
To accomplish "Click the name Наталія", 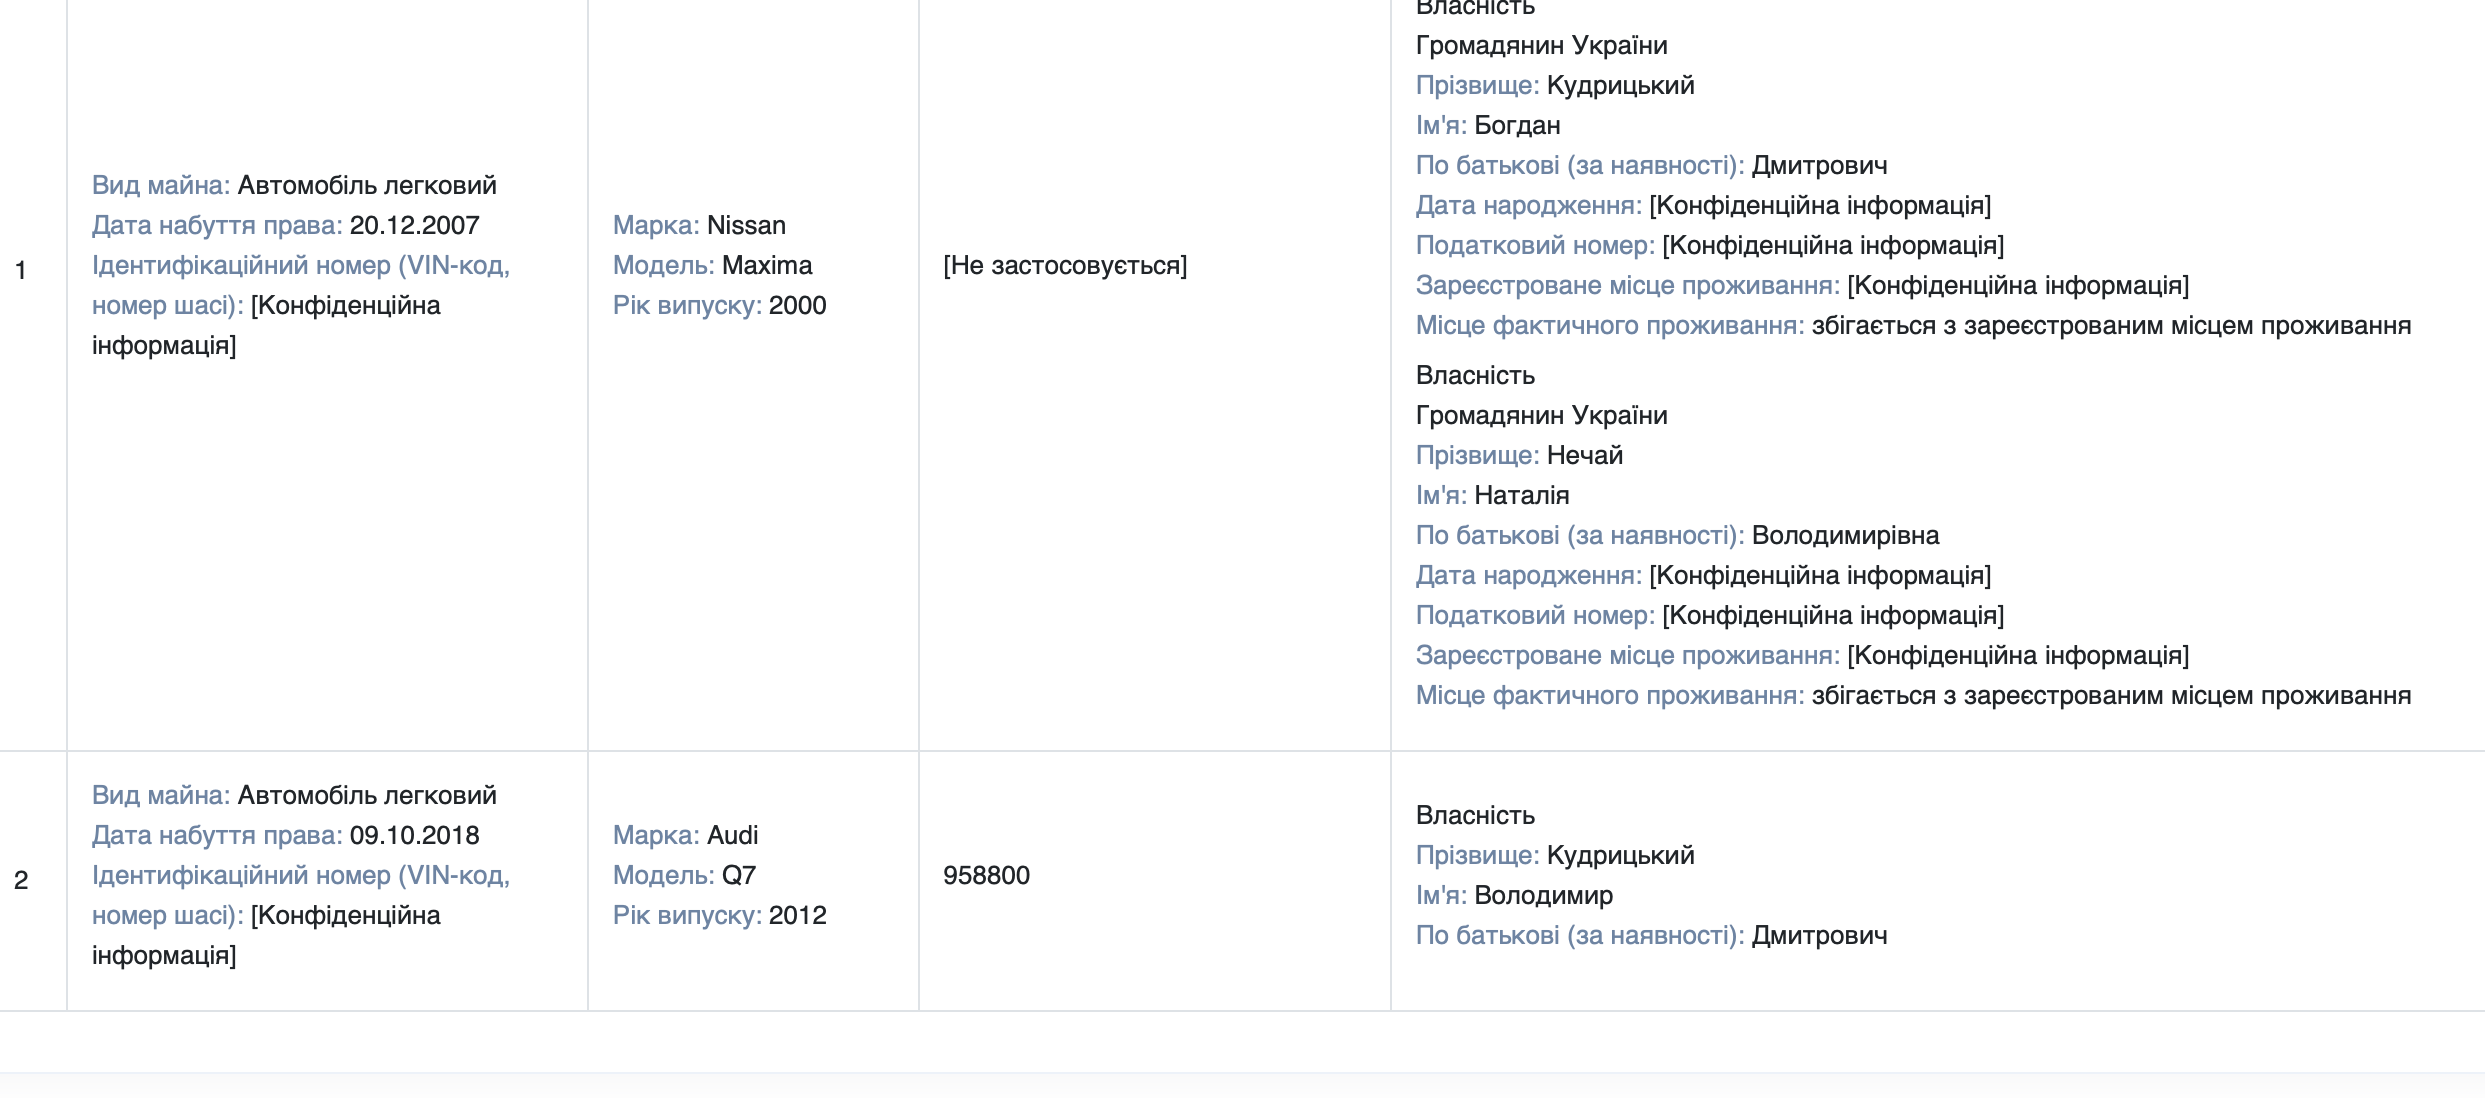I will coord(1521,495).
